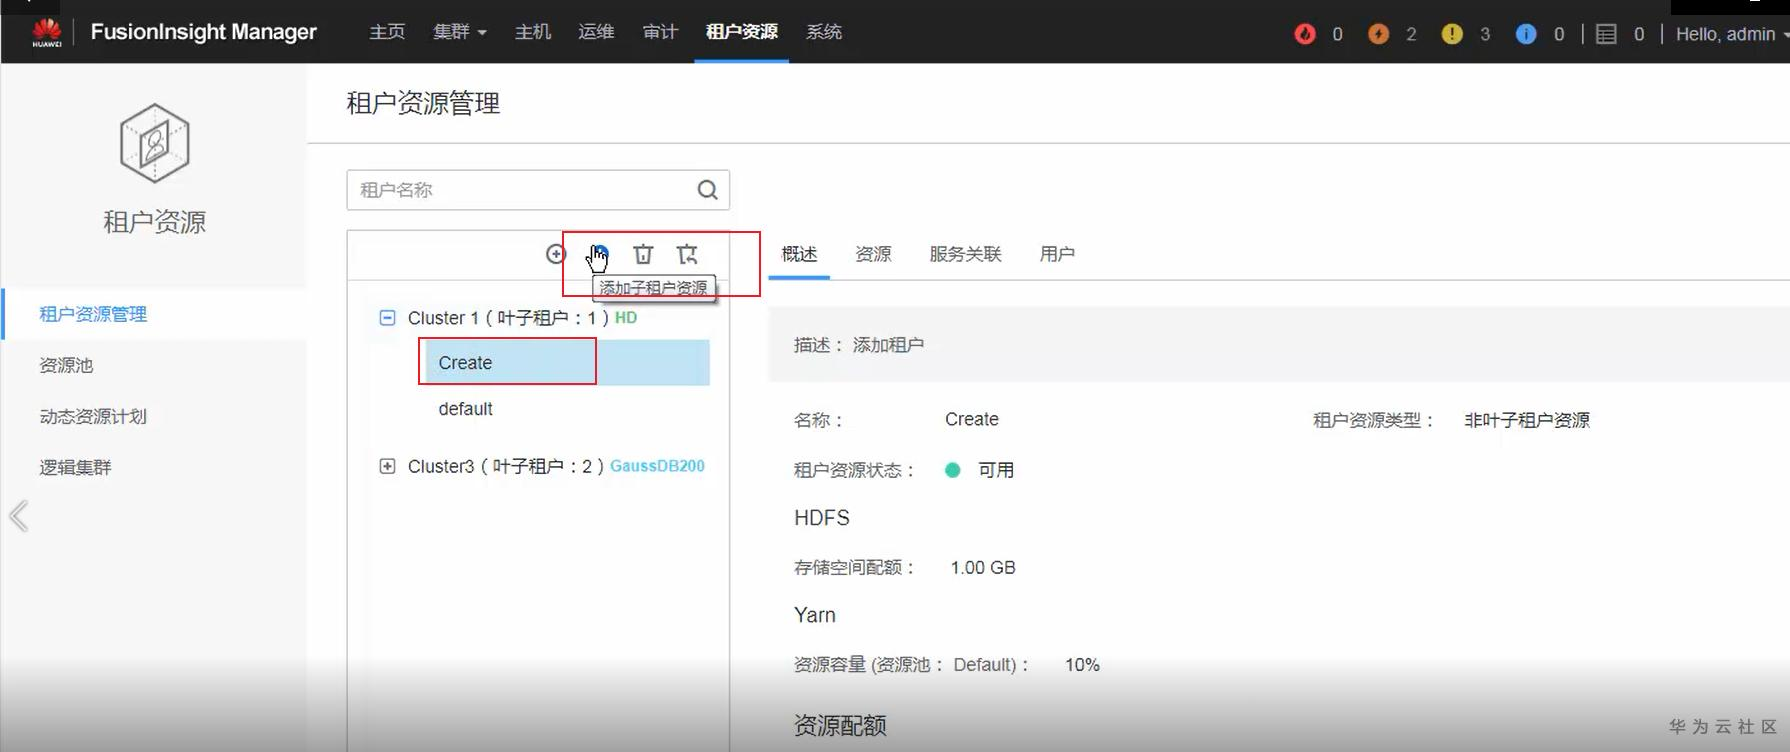
Task: Click the Huawei logo in the header
Action: (x=47, y=32)
